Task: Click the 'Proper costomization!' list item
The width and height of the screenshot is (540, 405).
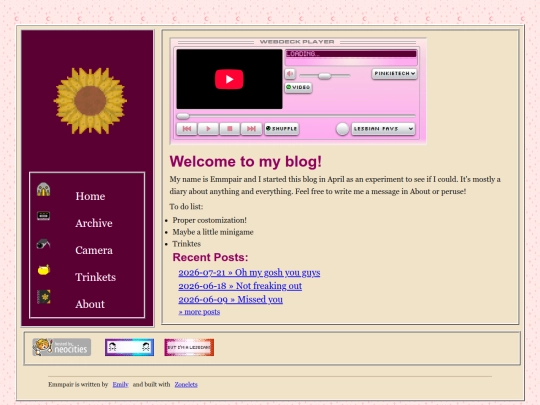Action: click(209, 220)
